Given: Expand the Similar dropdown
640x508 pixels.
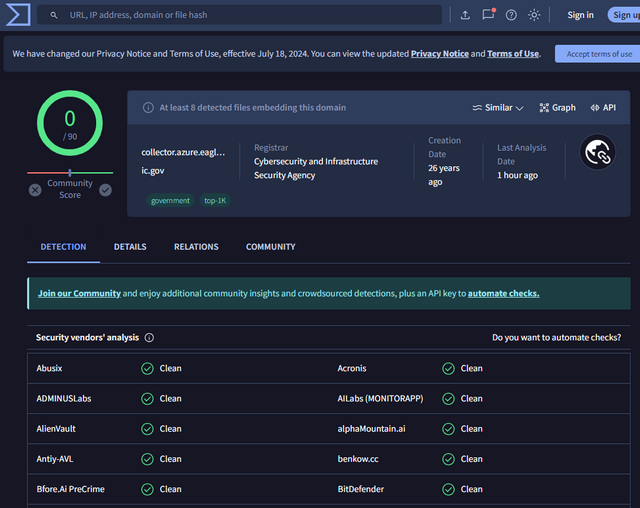Looking at the screenshot, I should [x=498, y=108].
